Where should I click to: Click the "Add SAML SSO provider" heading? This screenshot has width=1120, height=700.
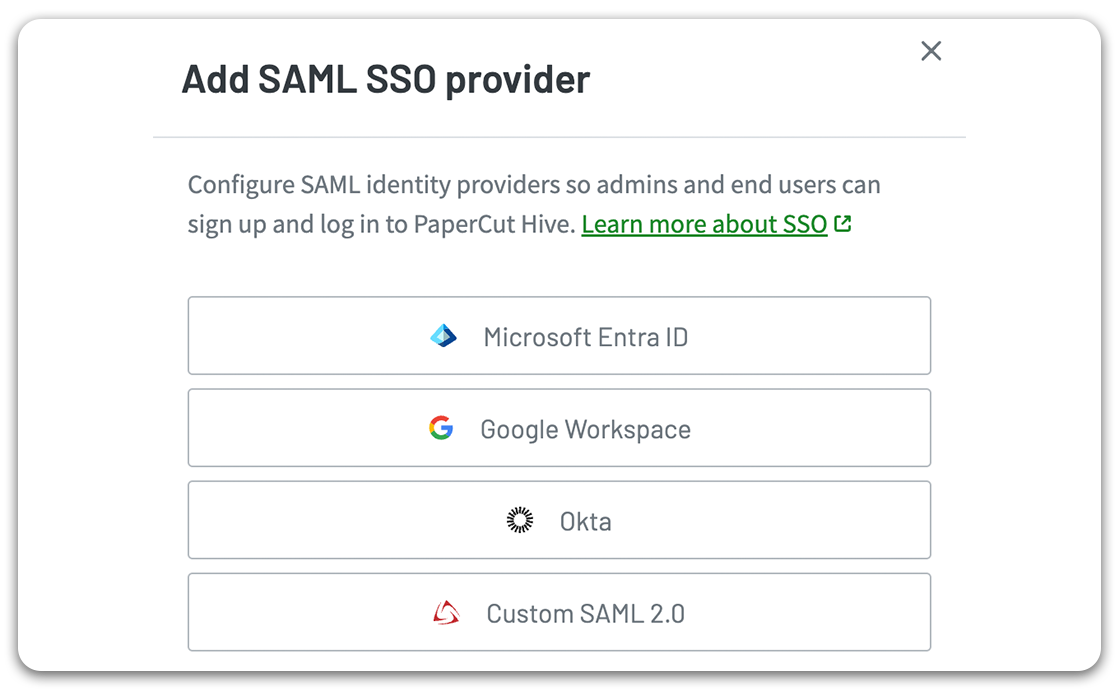coord(386,79)
